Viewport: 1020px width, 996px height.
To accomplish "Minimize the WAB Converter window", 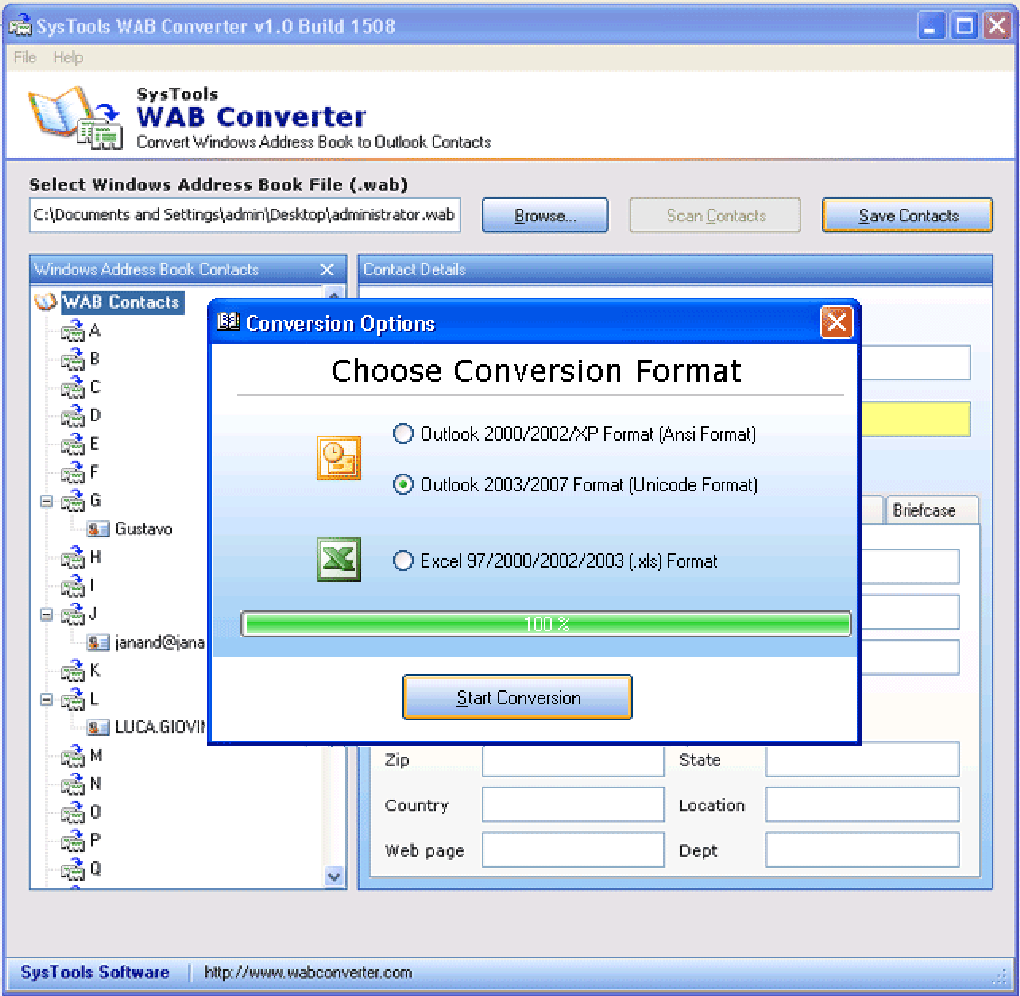I will [931, 27].
